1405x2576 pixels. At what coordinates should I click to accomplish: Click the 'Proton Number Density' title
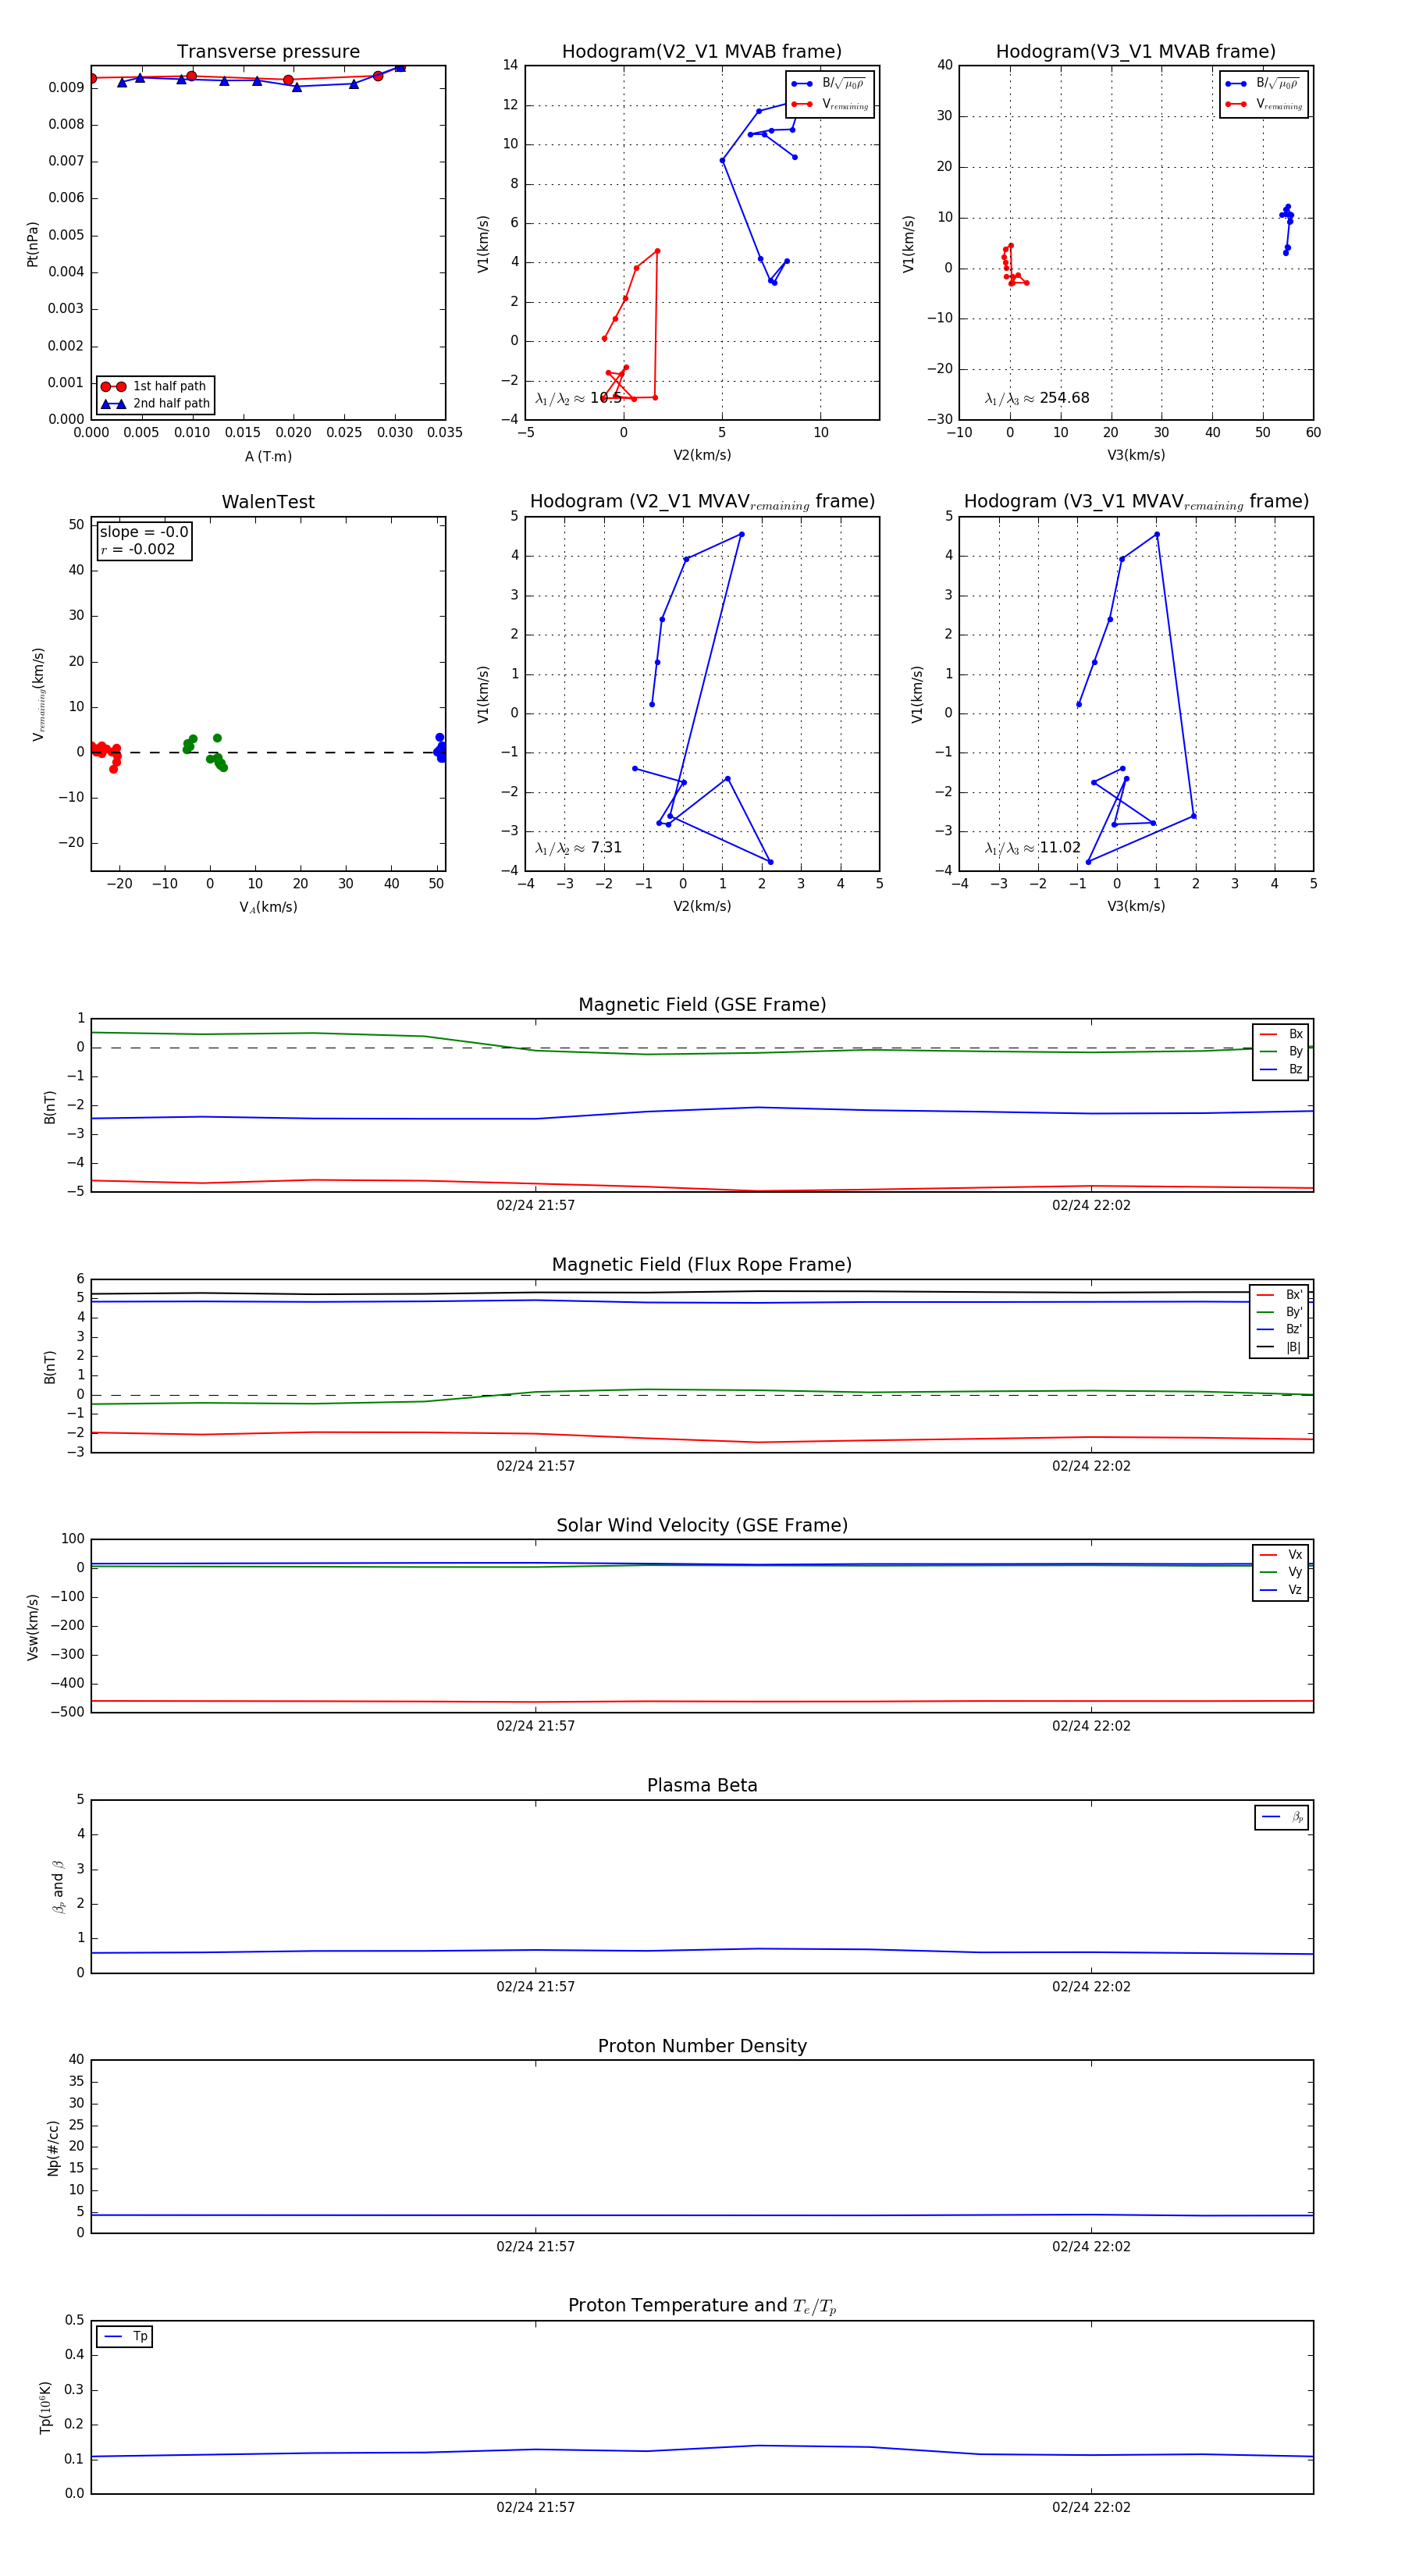pos(702,2046)
